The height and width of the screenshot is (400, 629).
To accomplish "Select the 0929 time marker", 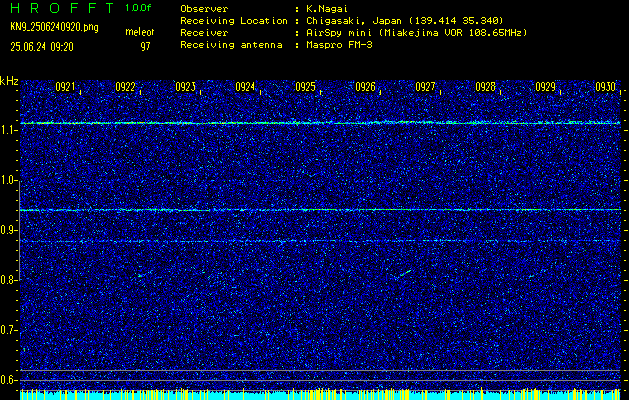I will coord(545,87).
